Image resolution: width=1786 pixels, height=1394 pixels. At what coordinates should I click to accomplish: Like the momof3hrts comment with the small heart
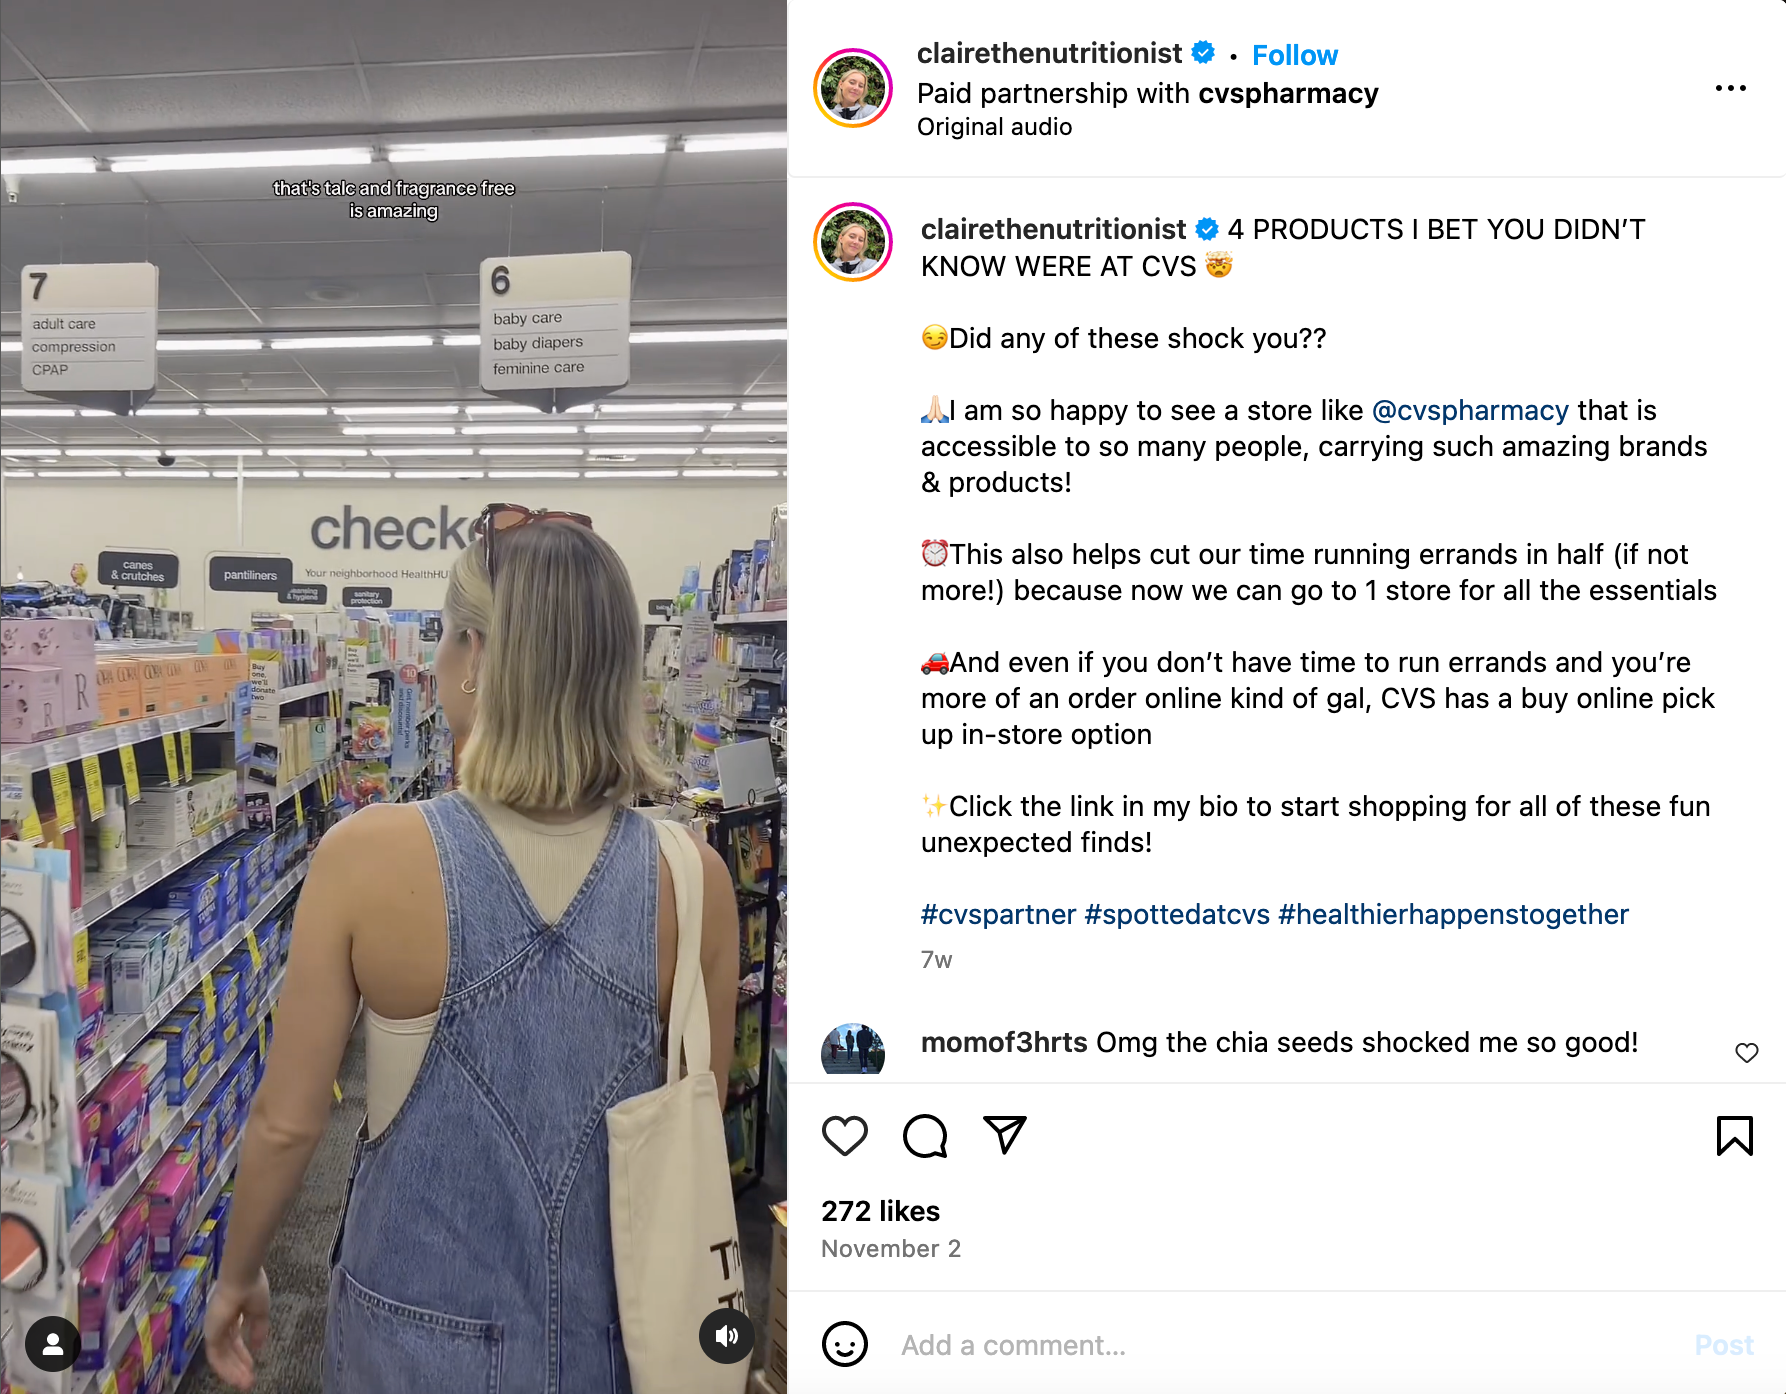pyautogui.click(x=1747, y=1053)
